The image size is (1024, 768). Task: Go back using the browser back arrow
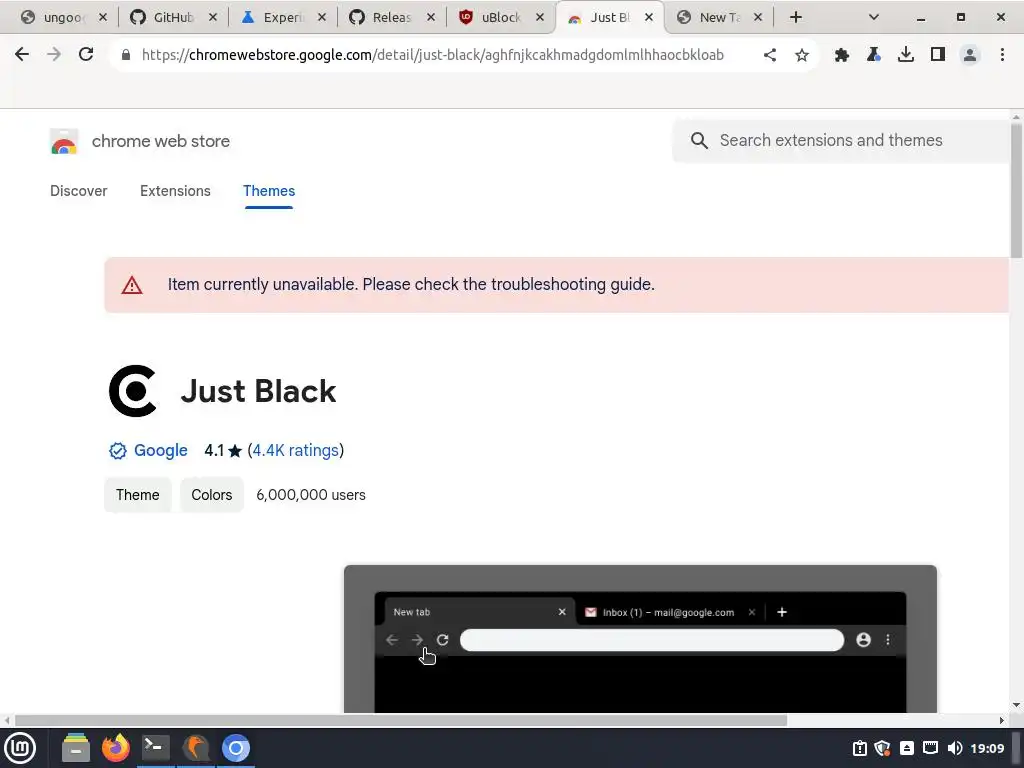click(x=22, y=55)
